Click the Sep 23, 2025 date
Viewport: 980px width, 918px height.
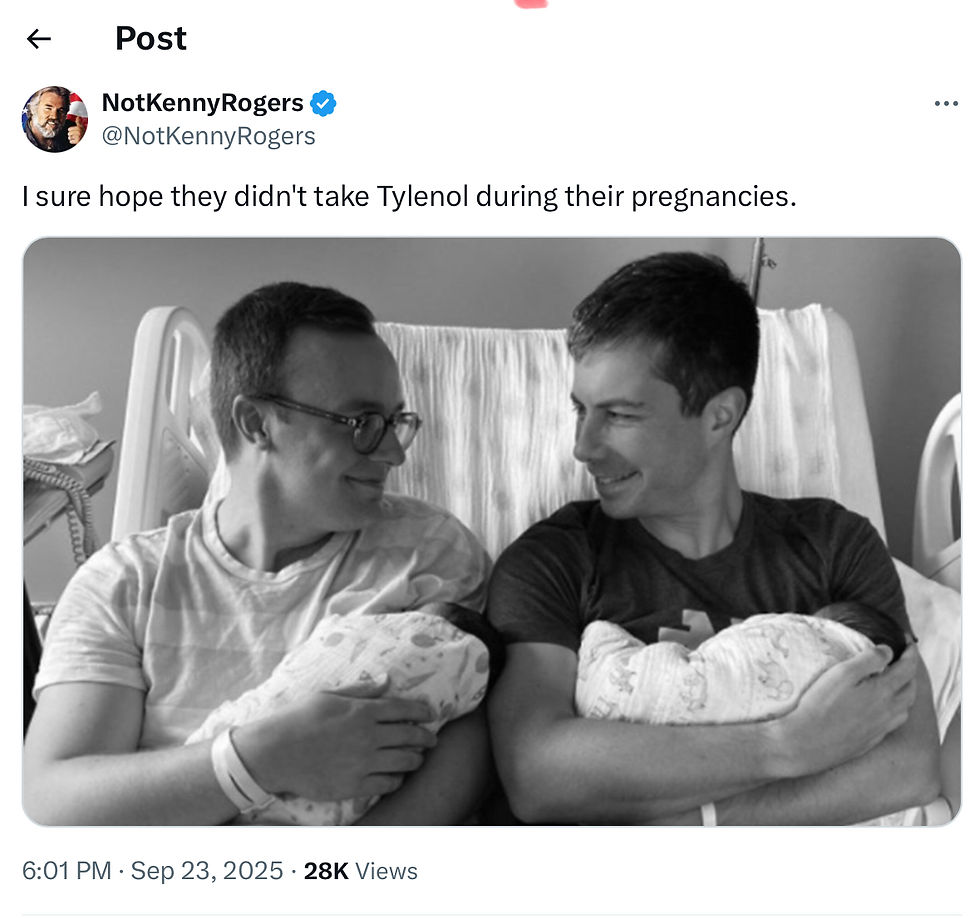205,871
